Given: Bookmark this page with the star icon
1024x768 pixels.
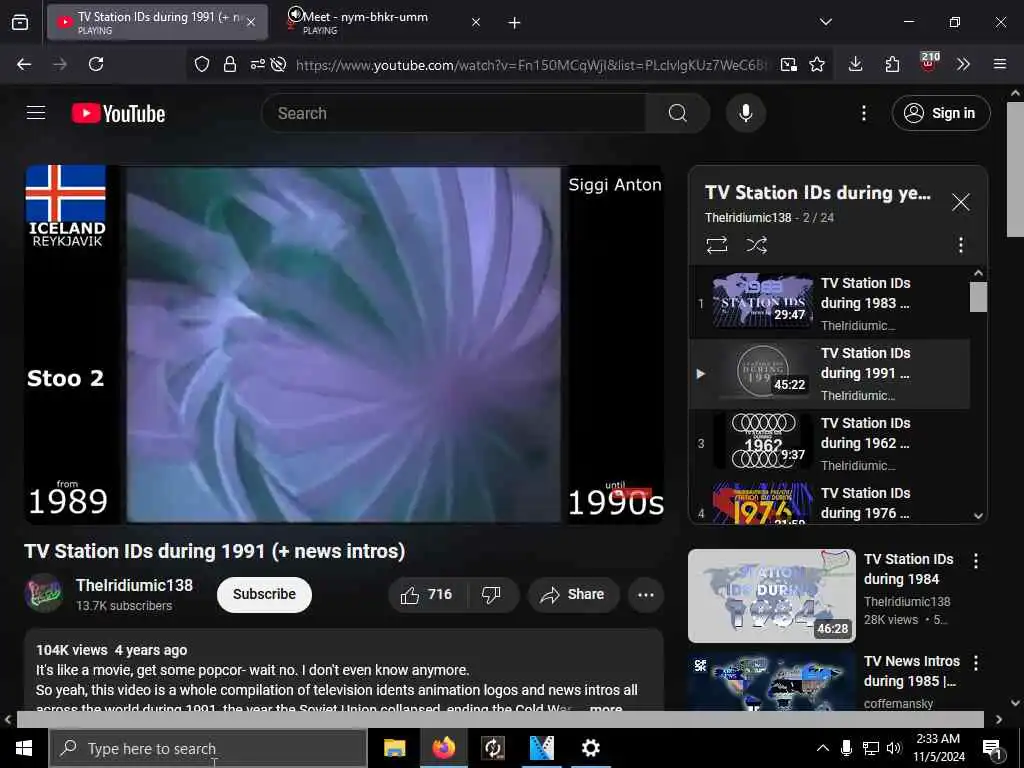Looking at the screenshot, I should click(817, 64).
